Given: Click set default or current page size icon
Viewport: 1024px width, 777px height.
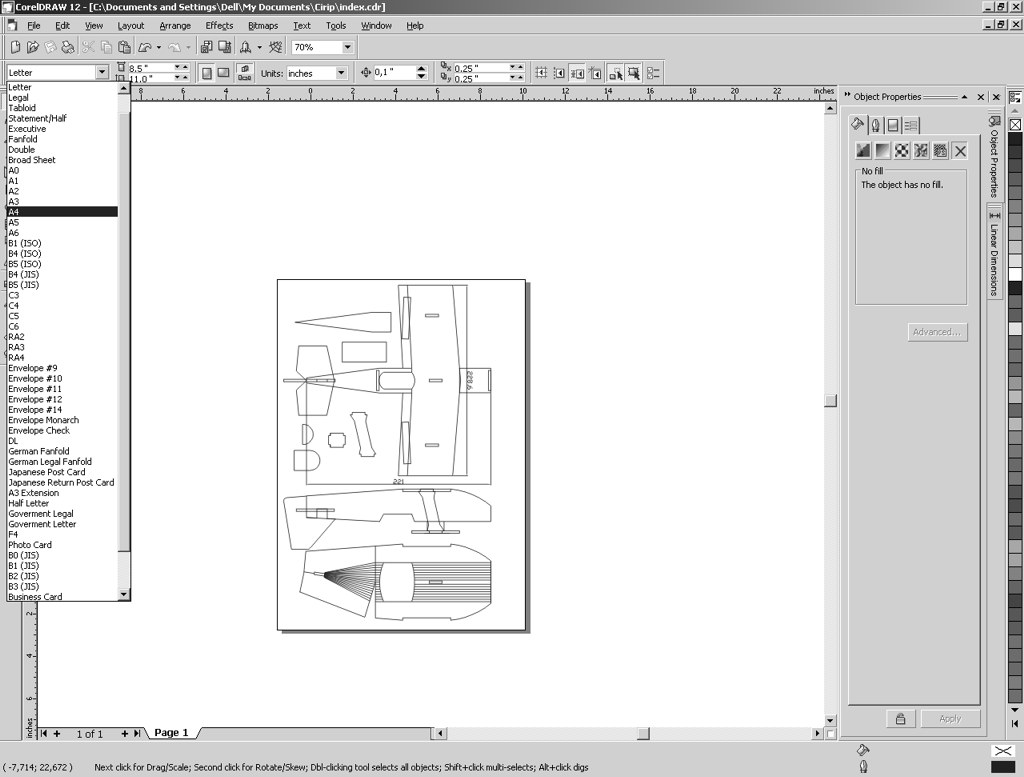Looking at the screenshot, I should tap(244, 72).
